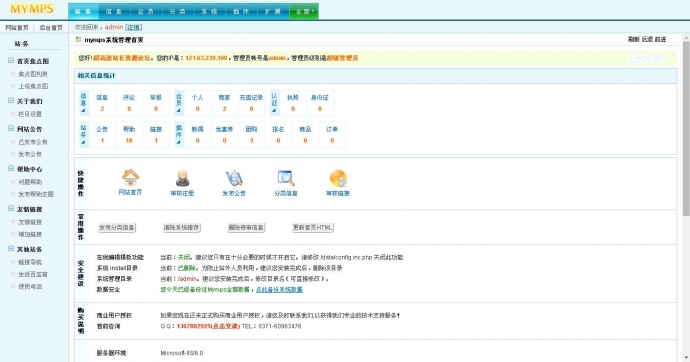
Task: Click the scrollbar up arrow
Action: (686, 38)
